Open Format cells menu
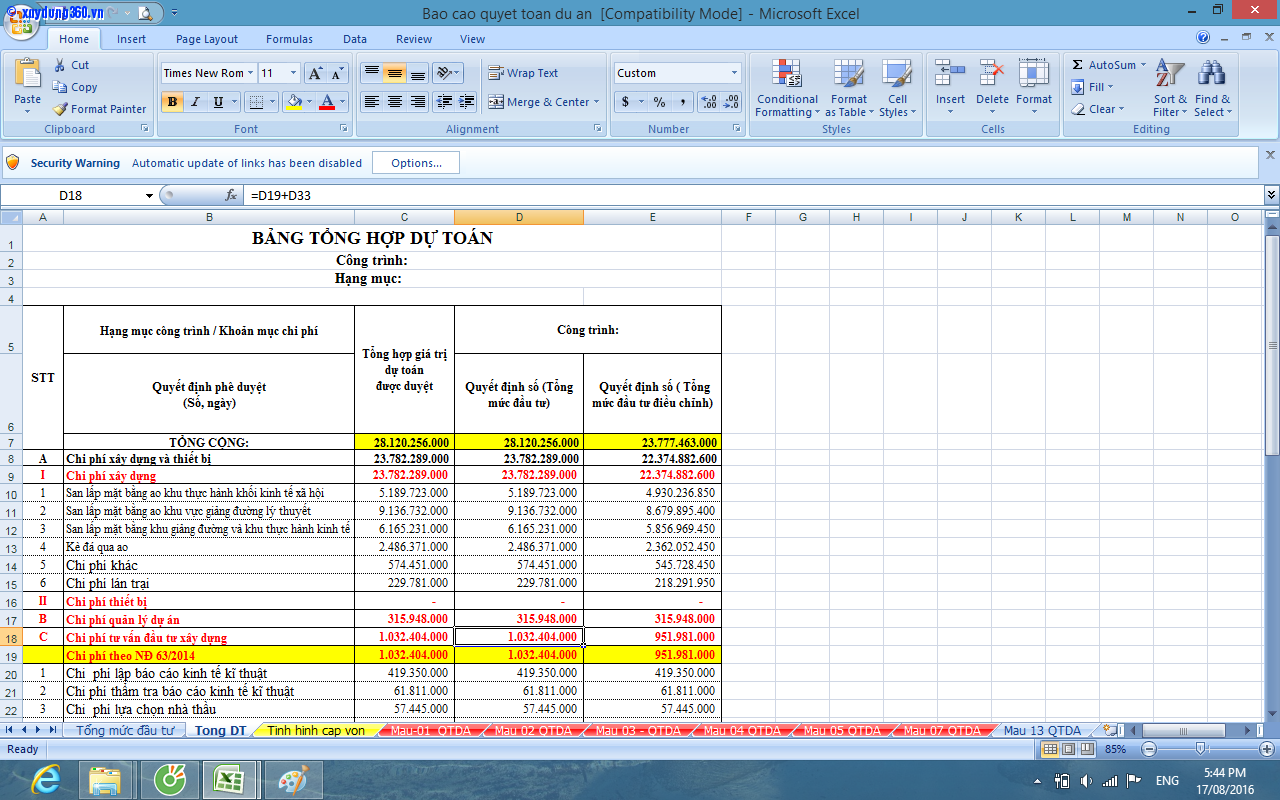This screenshot has width=1280, height=800. (1034, 88)
